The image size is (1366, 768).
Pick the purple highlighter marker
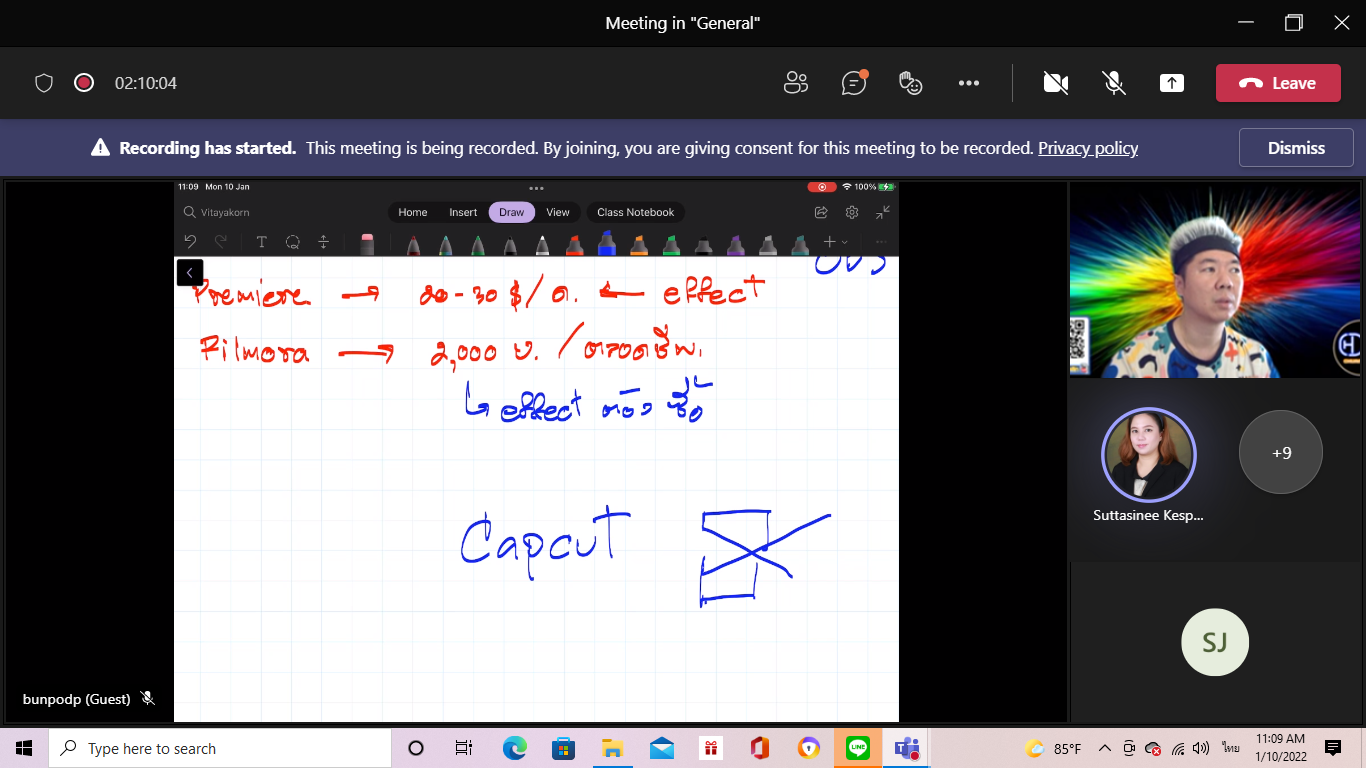[x=735, y=243]
